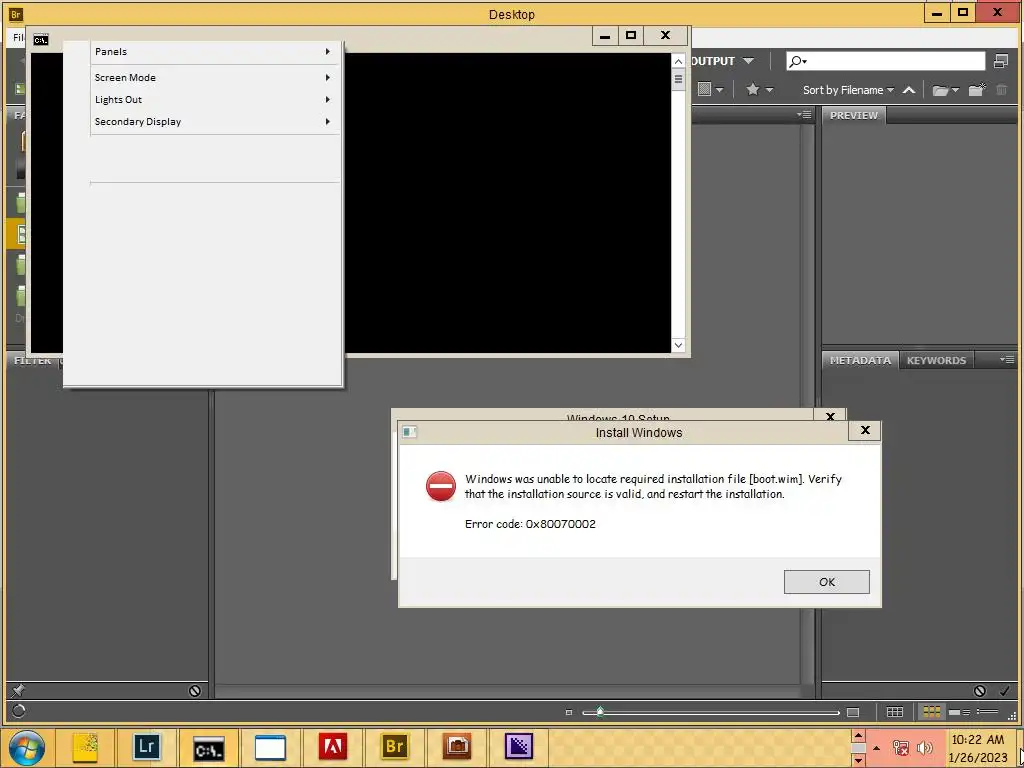Image resolution: width=1024 pixels, height=768 pixels.
Task: Open Lightroom from the taskbar
Action: pos(146,747)
